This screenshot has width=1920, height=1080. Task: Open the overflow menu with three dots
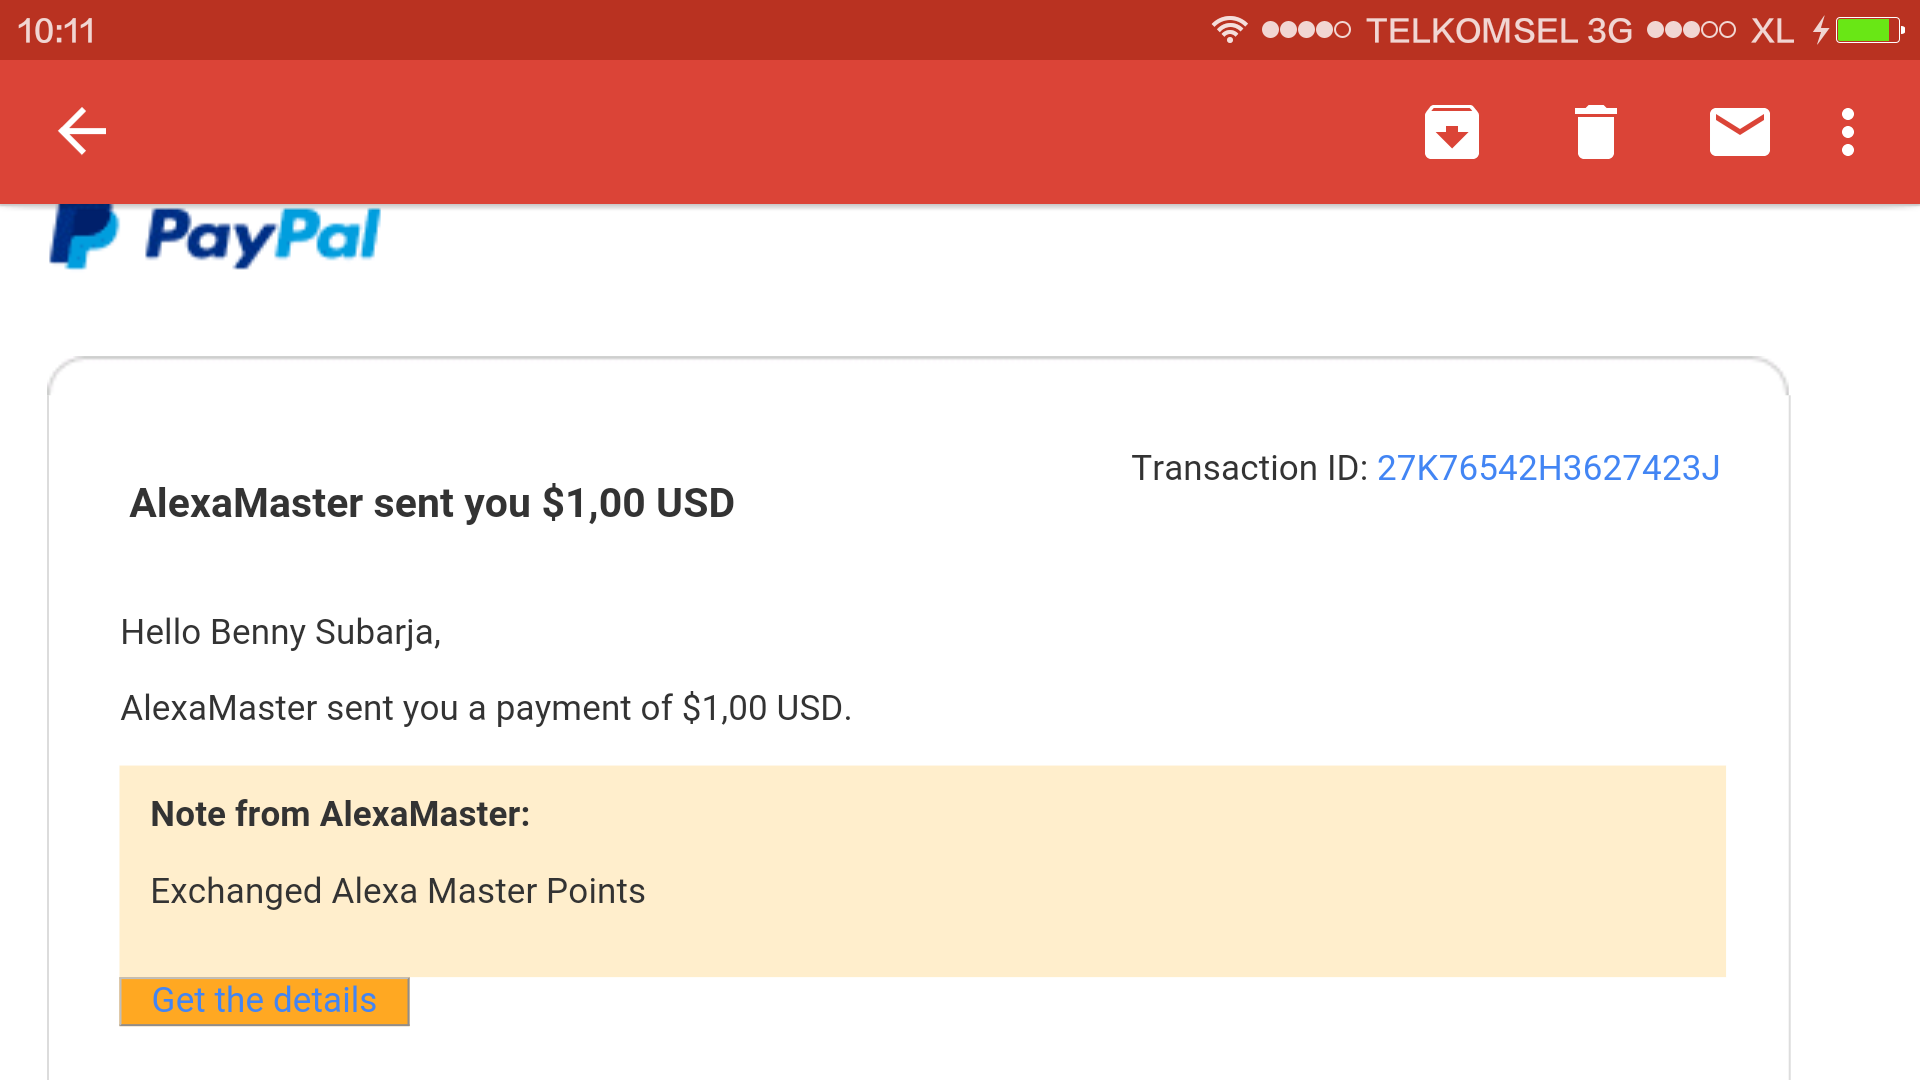coord(1848,131)
